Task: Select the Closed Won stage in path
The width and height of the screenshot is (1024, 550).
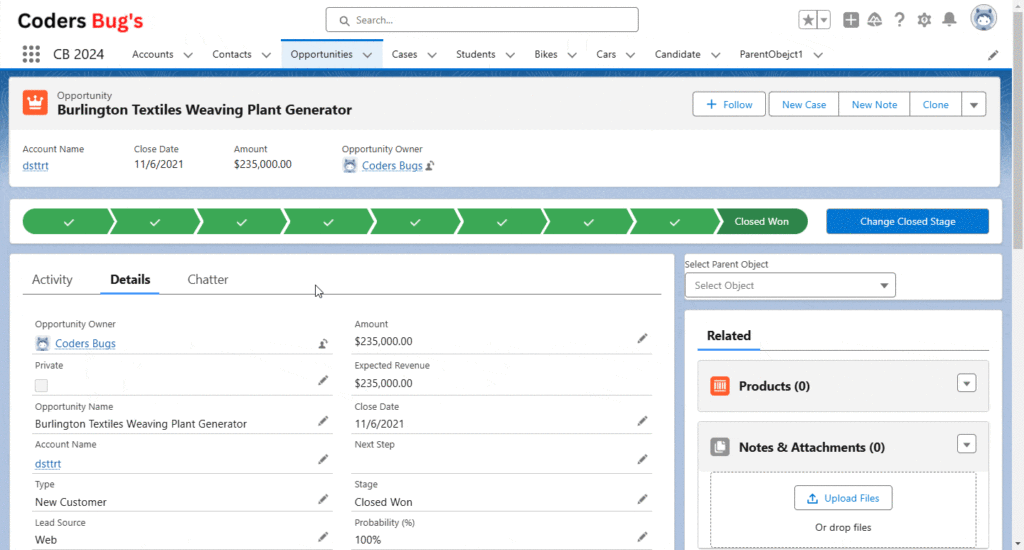Action: click(x=761, y=221)
